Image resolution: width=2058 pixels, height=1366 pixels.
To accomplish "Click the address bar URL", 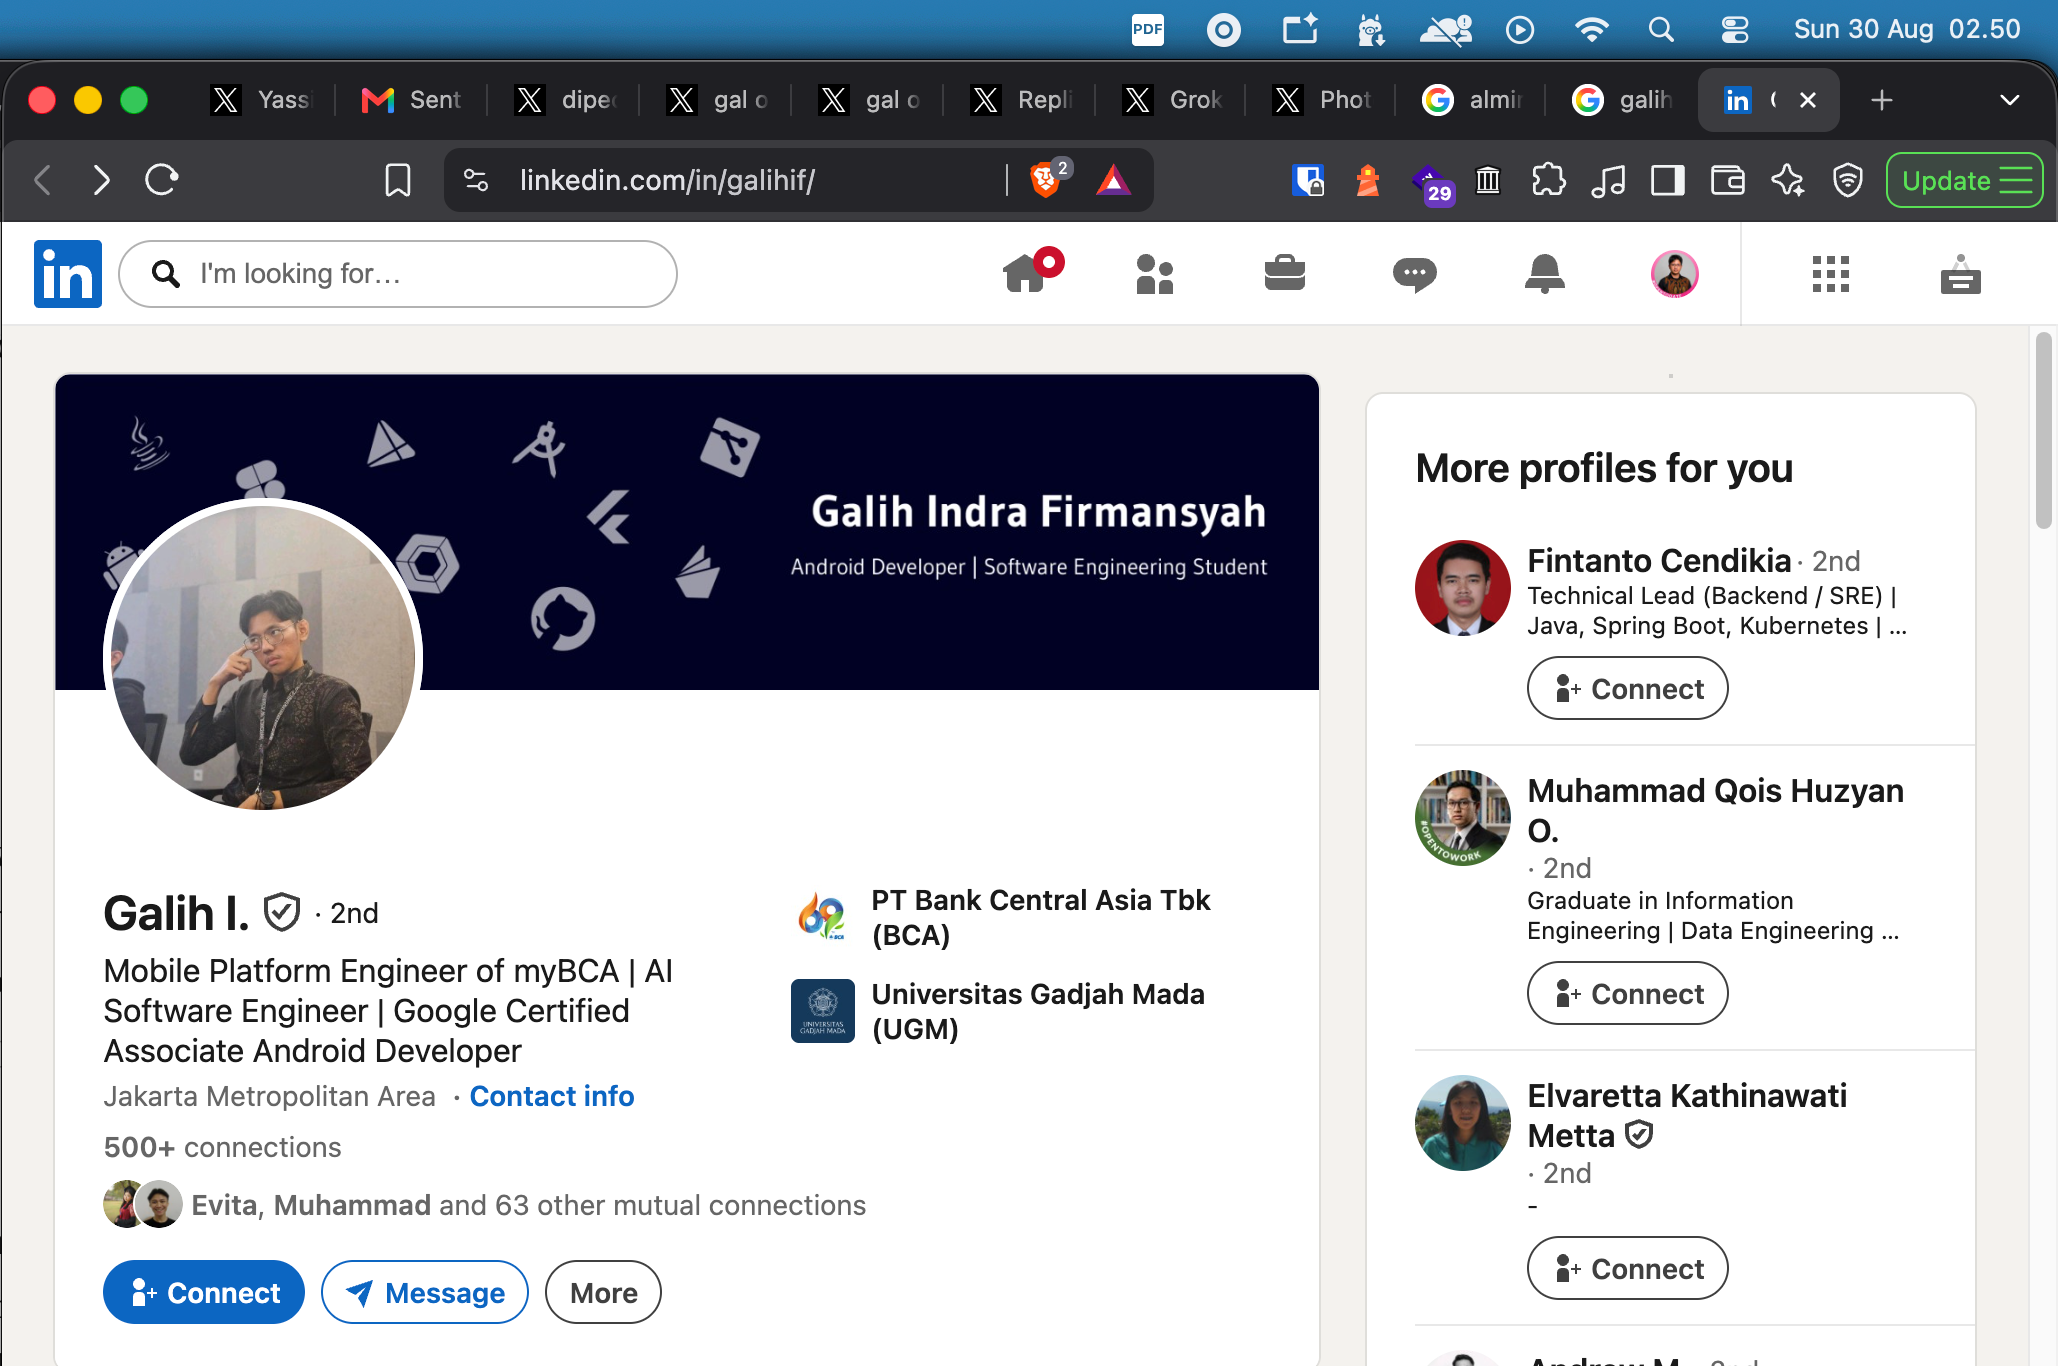I will point(667,180).
